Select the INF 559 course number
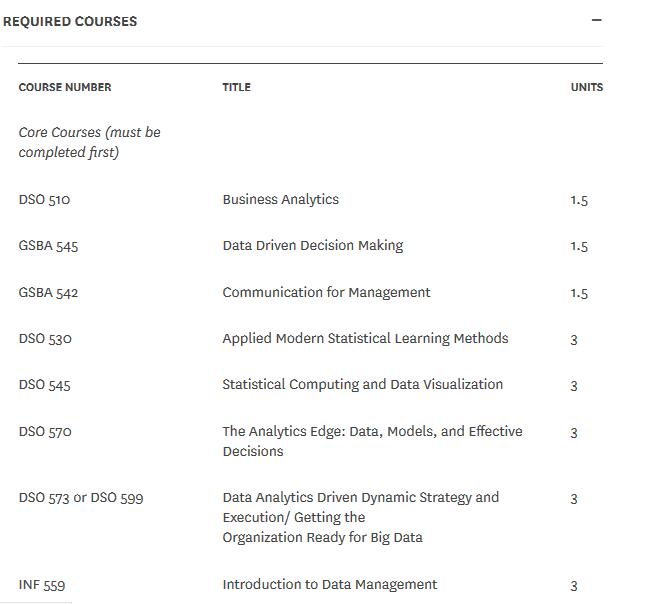Image resolution: width=647 pixels, height=604 pixels. pos(42,585)
